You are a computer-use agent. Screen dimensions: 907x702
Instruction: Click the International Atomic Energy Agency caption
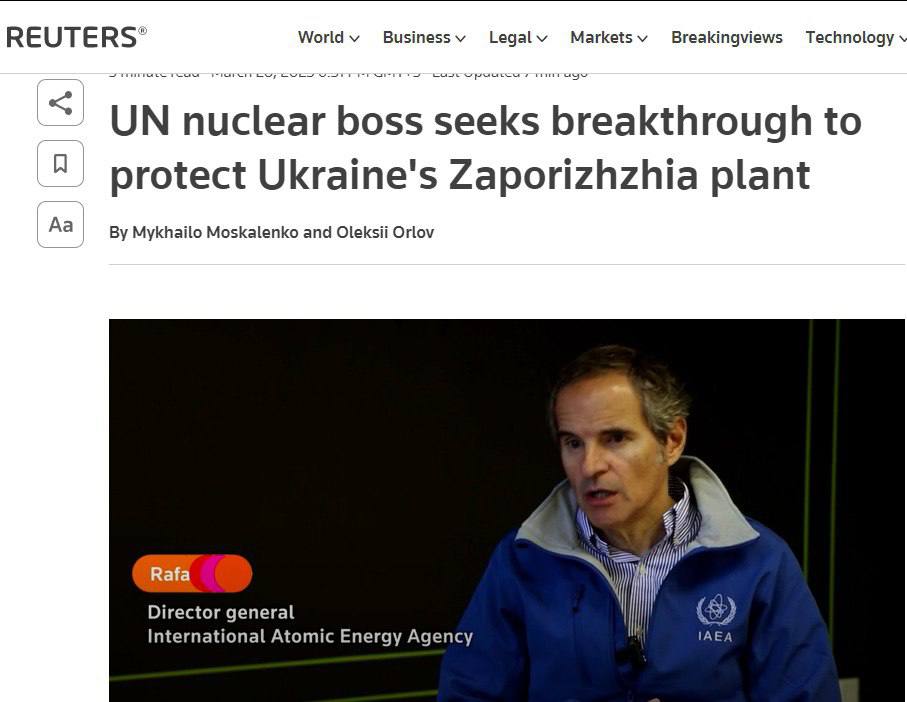[x=310, y=636]
